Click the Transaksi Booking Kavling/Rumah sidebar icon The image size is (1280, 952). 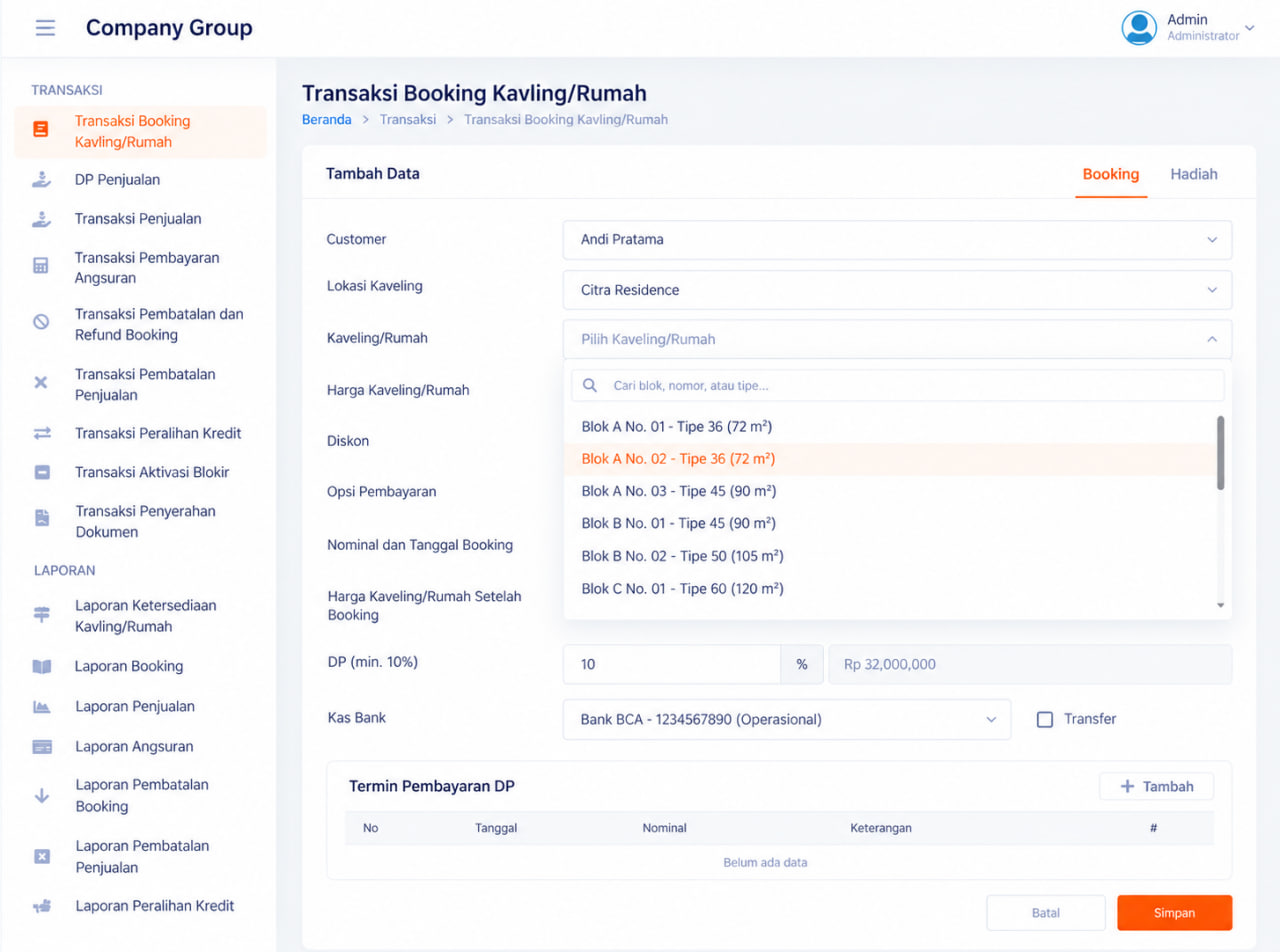pos(41,130)
